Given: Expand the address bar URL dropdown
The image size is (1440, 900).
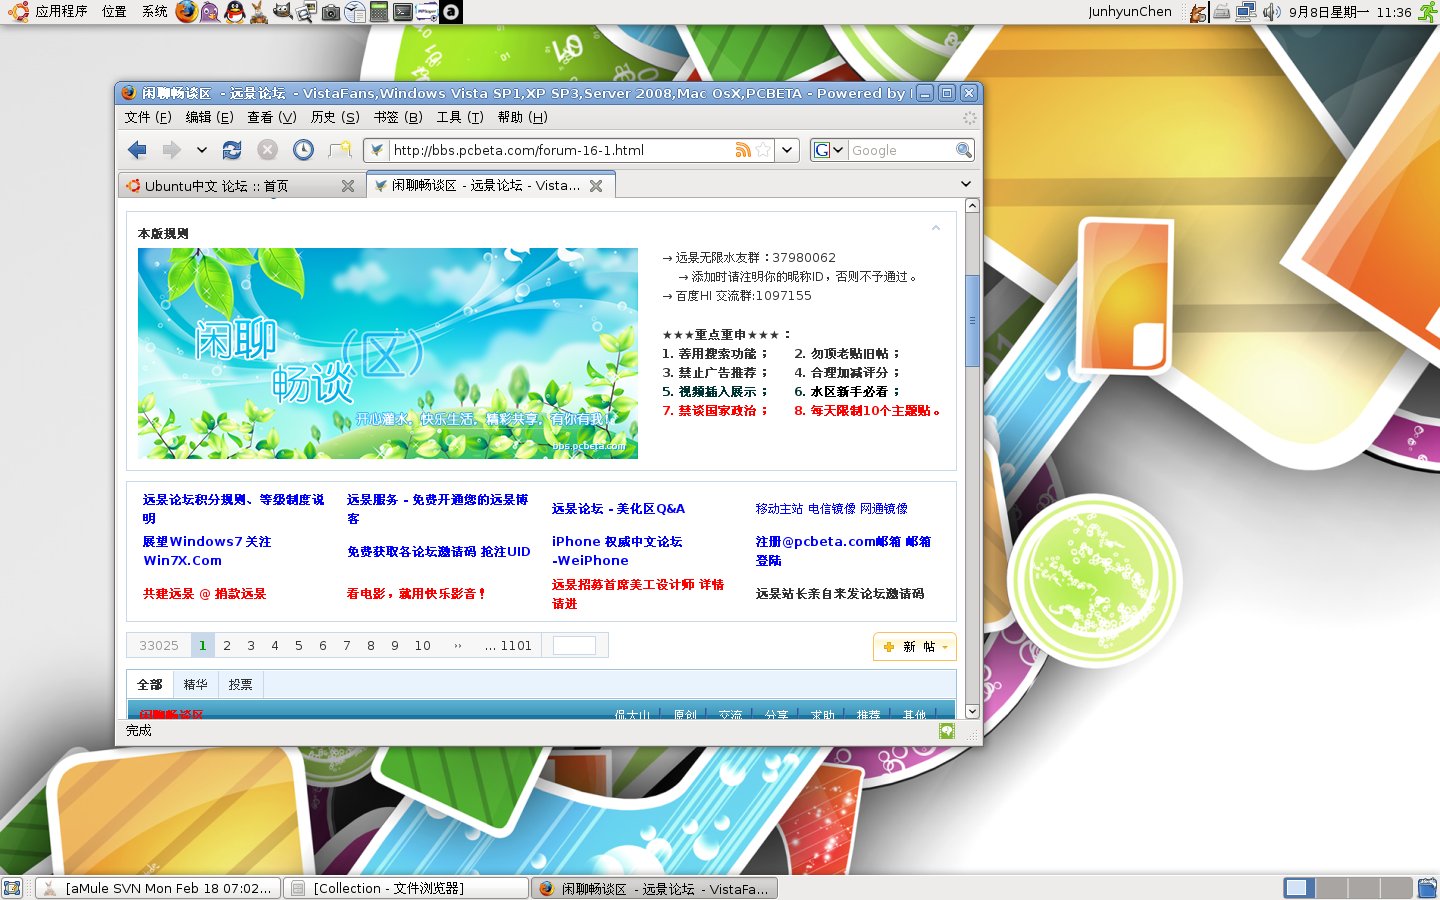Looking at the screenshot, I should 788,150.
